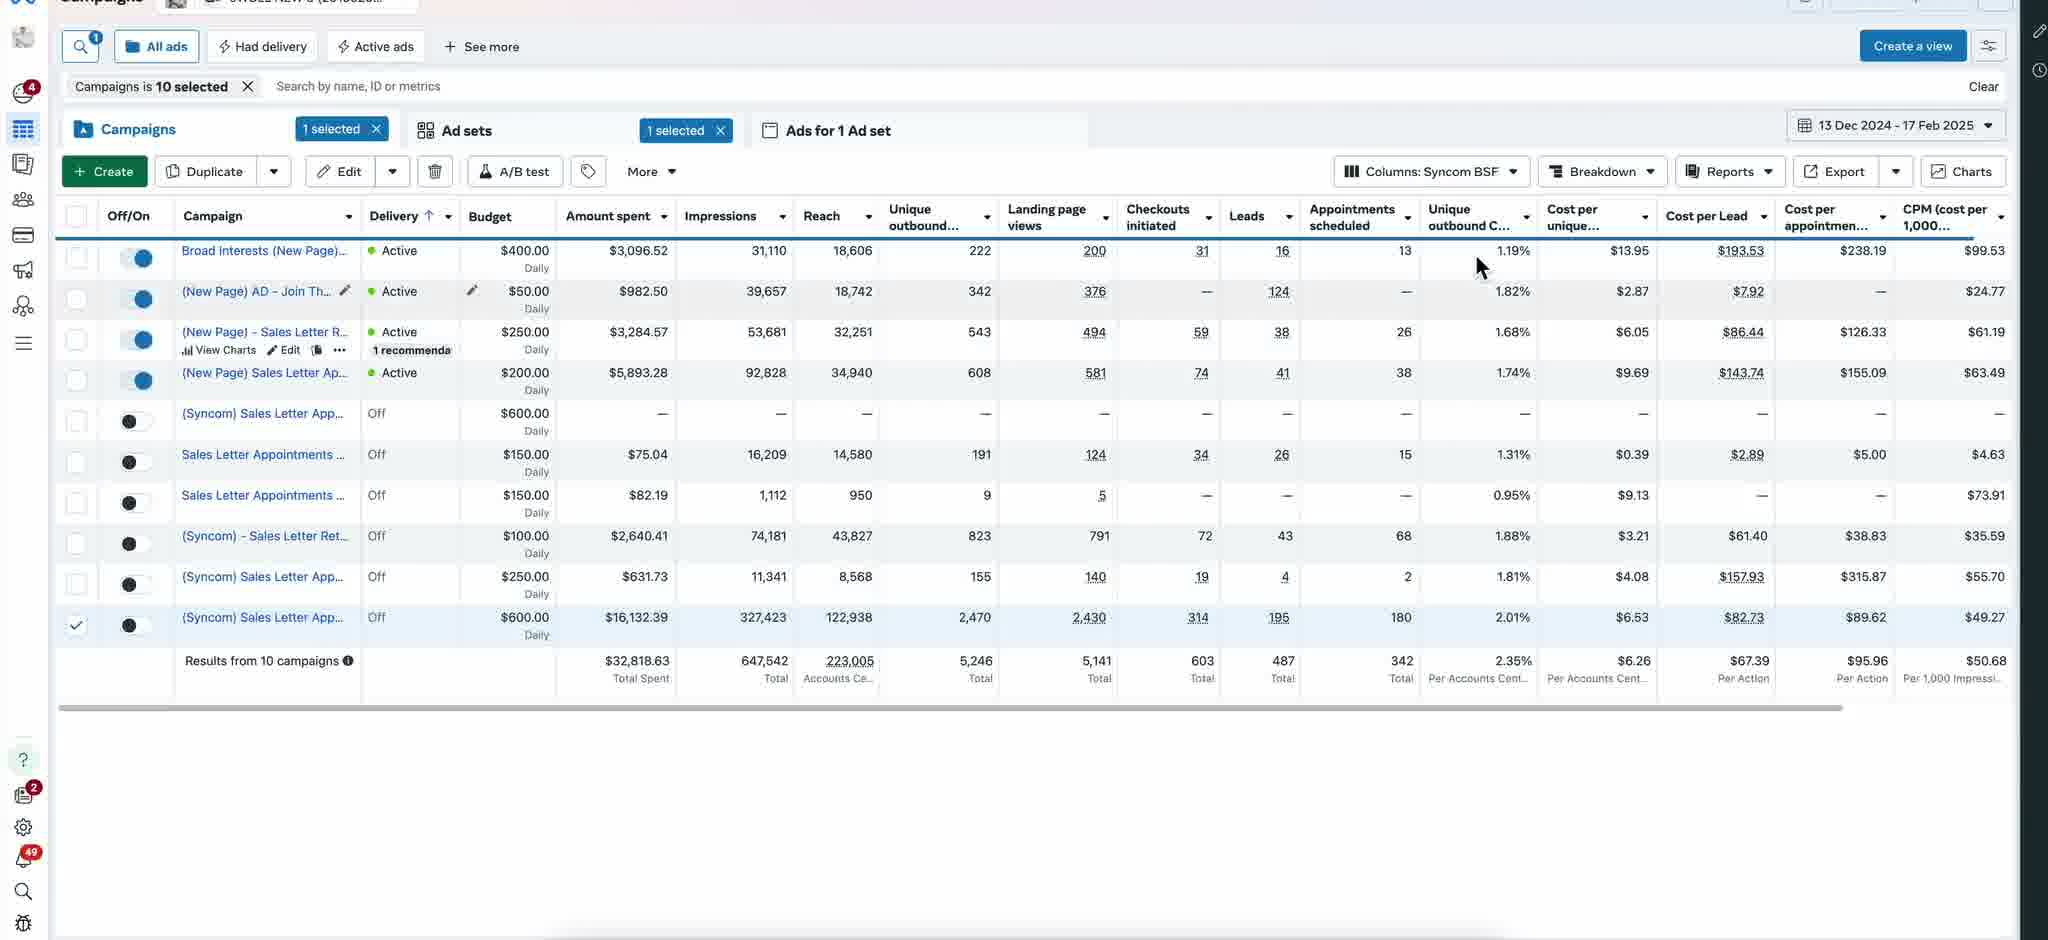Open the Charts button
Viewport: 2048px width, 940px height.
1962,172
